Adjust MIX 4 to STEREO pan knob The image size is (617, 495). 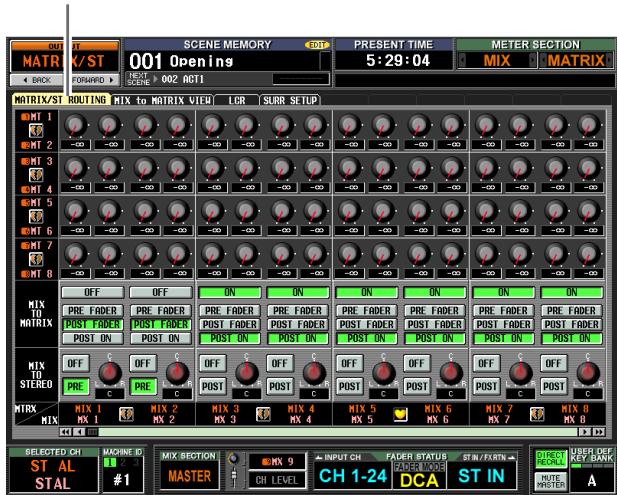pos(314,373)
